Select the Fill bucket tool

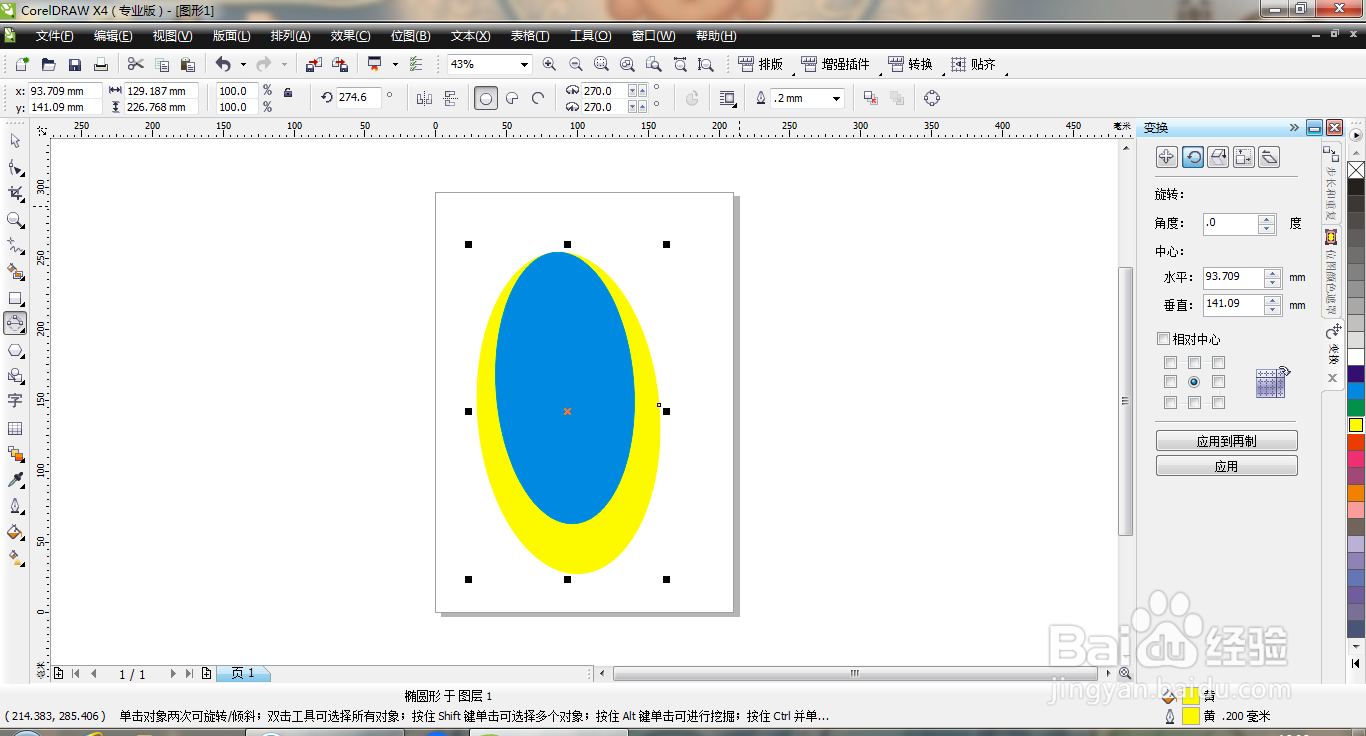(15, 532)
